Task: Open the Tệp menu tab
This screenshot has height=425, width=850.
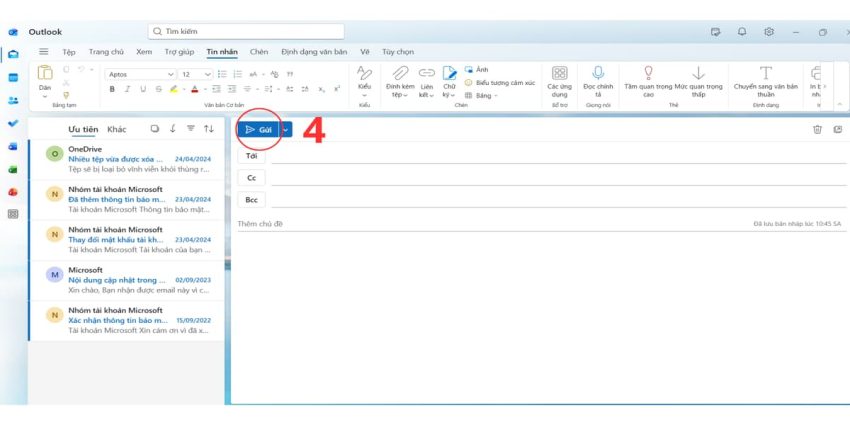Action: pos(69,52)
